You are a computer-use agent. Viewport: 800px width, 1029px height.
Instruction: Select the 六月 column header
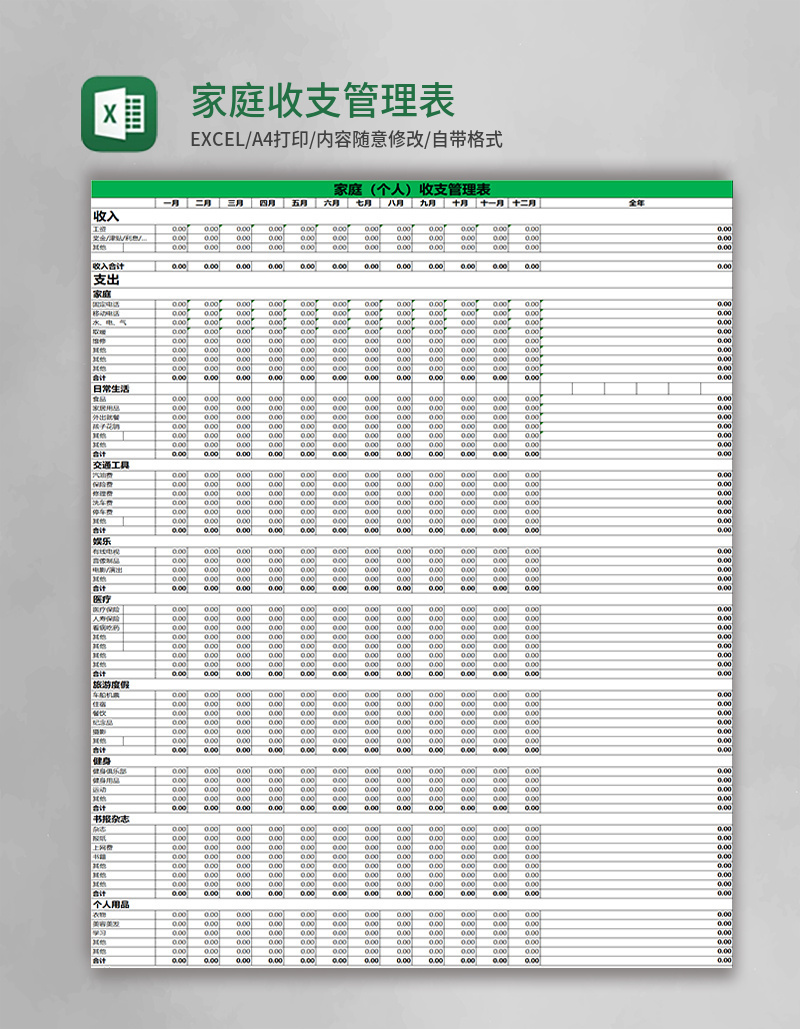[331, 203]
